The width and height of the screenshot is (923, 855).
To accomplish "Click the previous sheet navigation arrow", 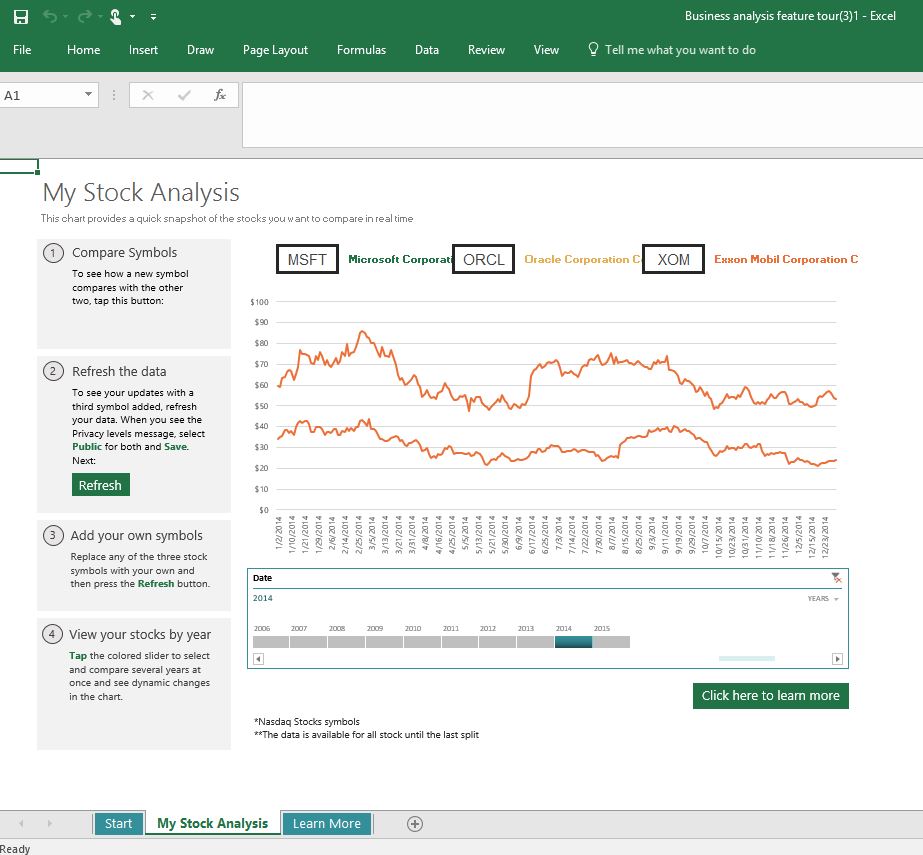I will 21,823.
